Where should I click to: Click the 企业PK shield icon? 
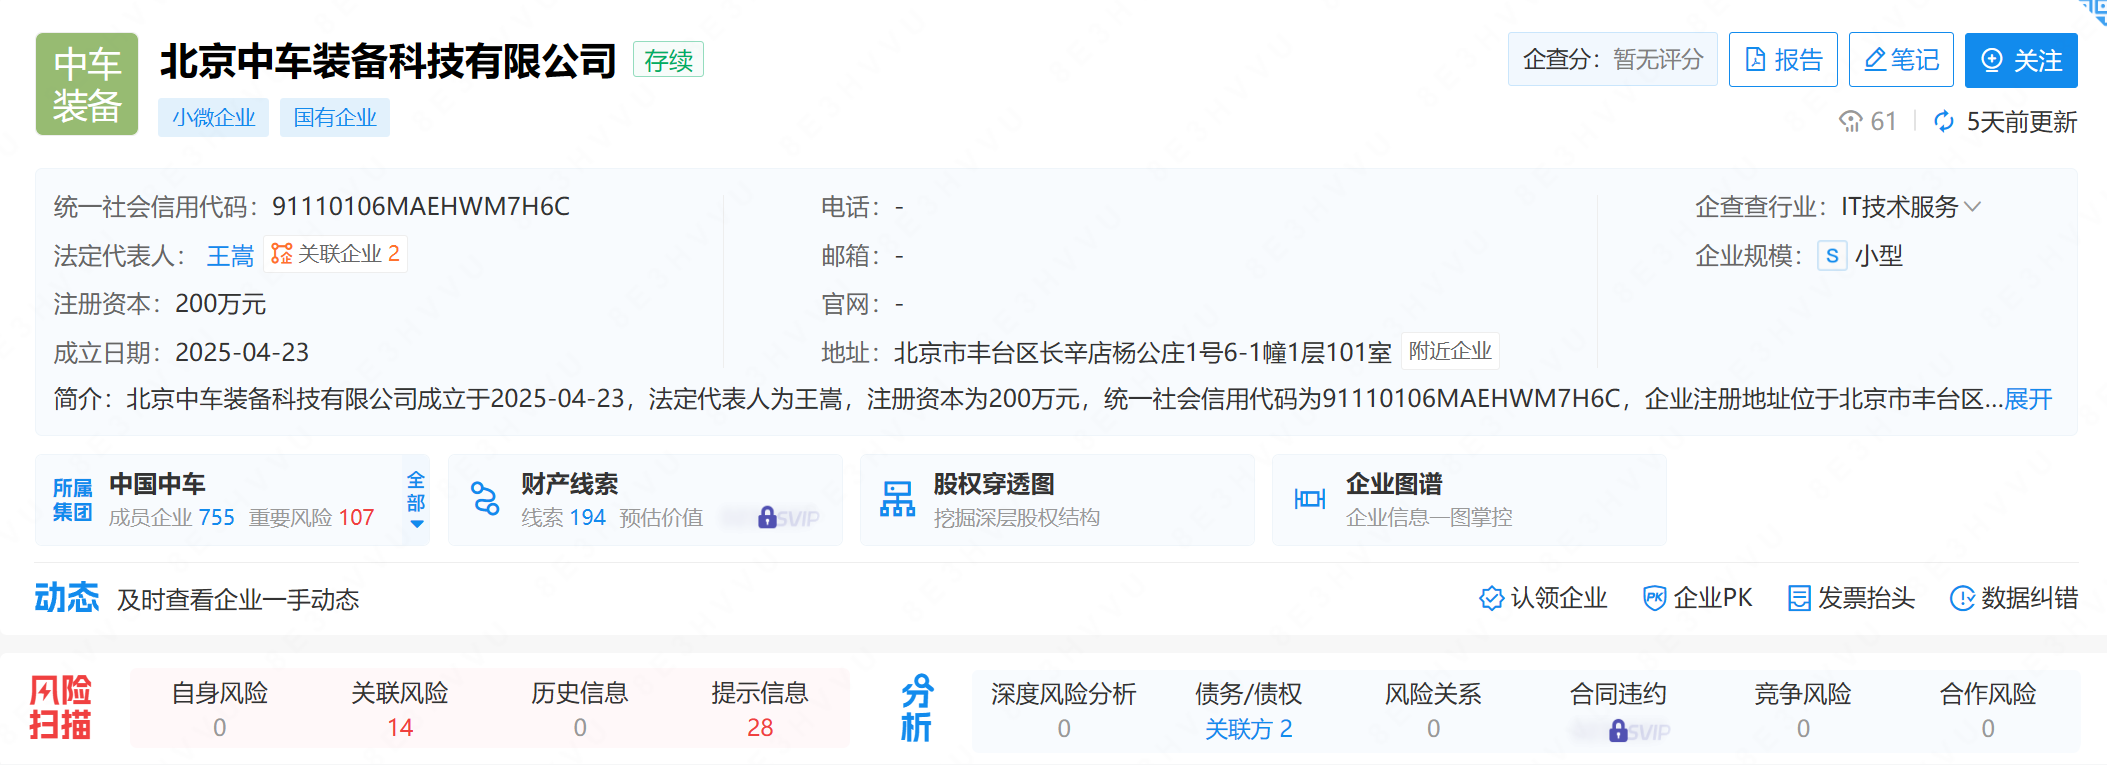[1654, 598]
